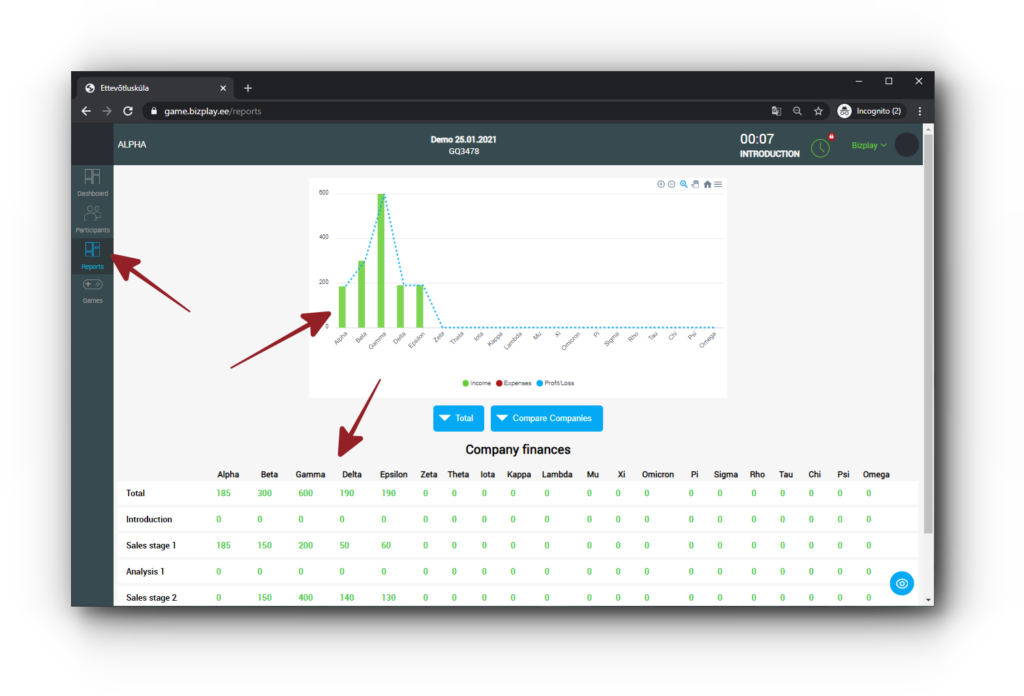This screenshot has width=1024, height=696.
Task: Click the green clock timer icon
Action: (x=820, y=147)
